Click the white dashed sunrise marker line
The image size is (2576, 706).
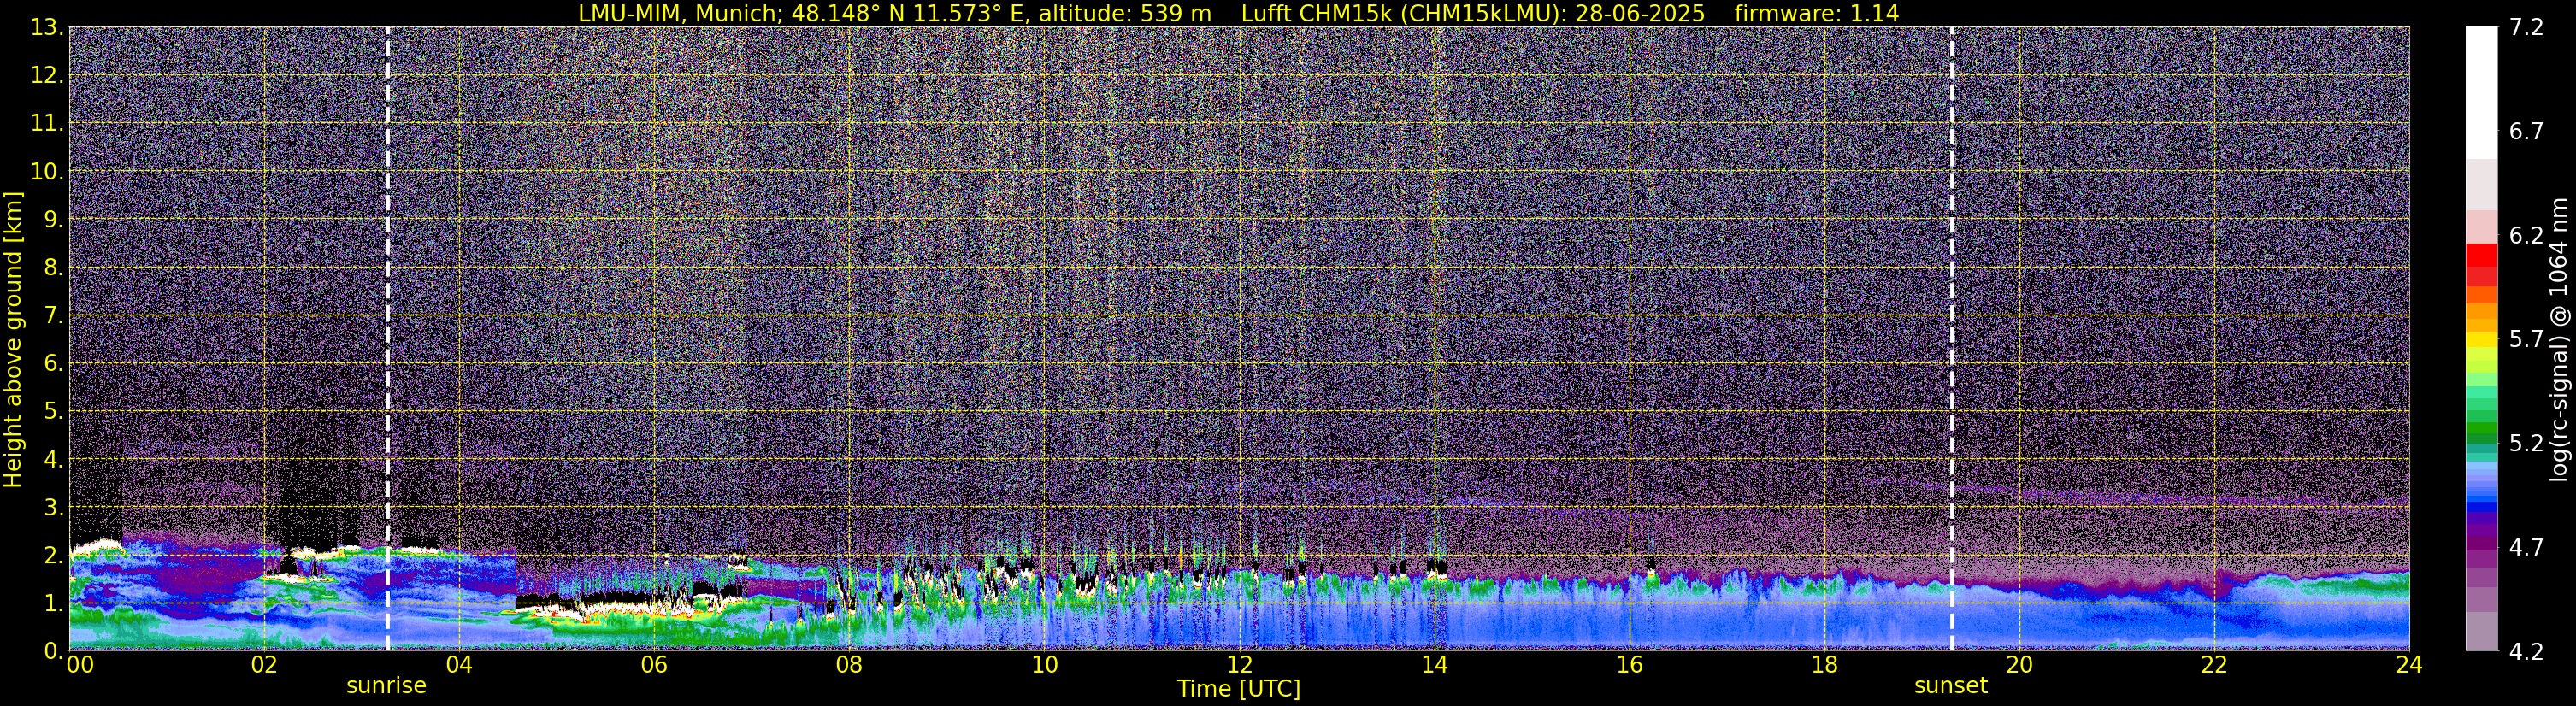pos(387,339)
